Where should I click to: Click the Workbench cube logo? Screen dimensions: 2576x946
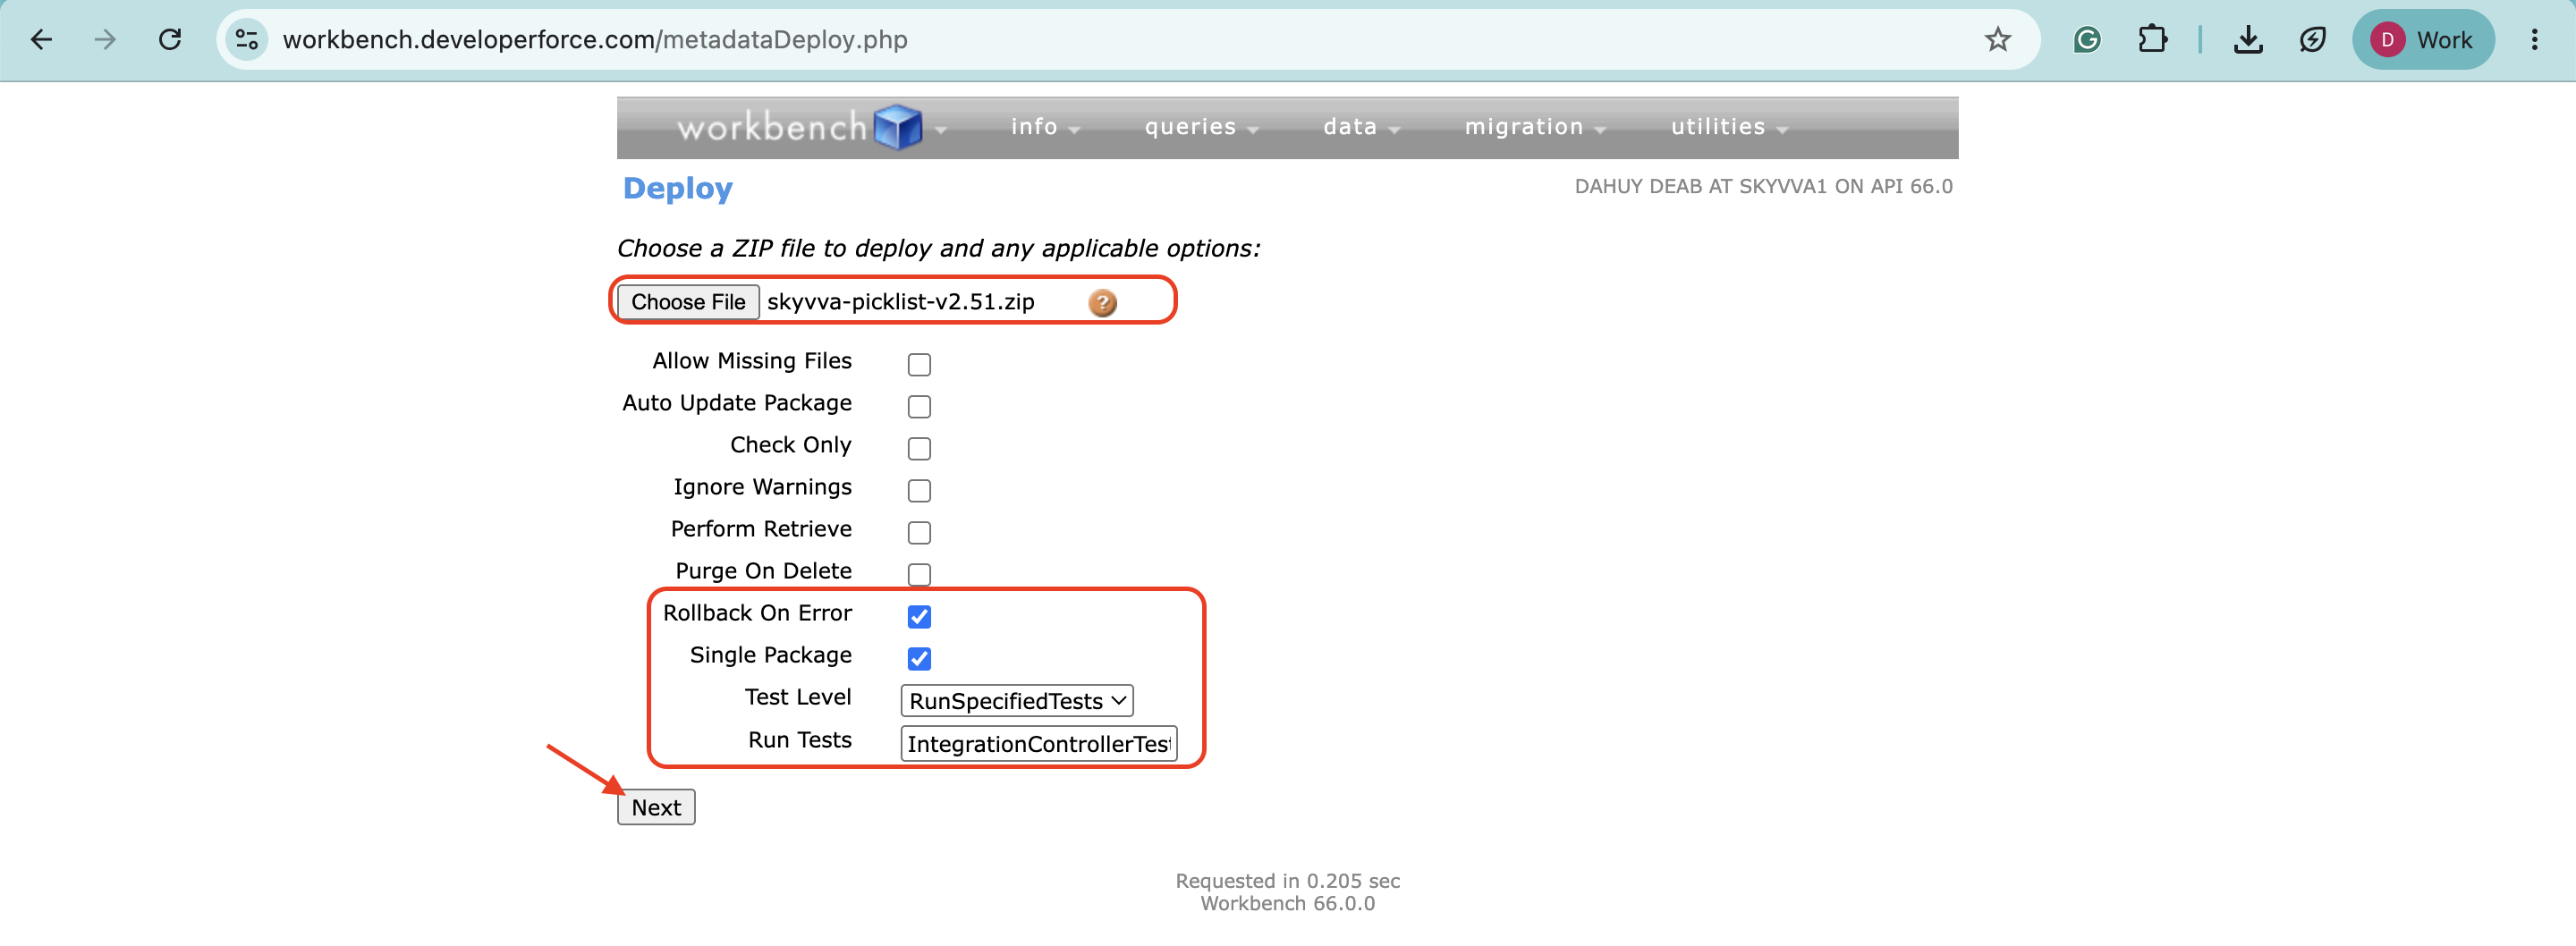[x=897, y=127]
